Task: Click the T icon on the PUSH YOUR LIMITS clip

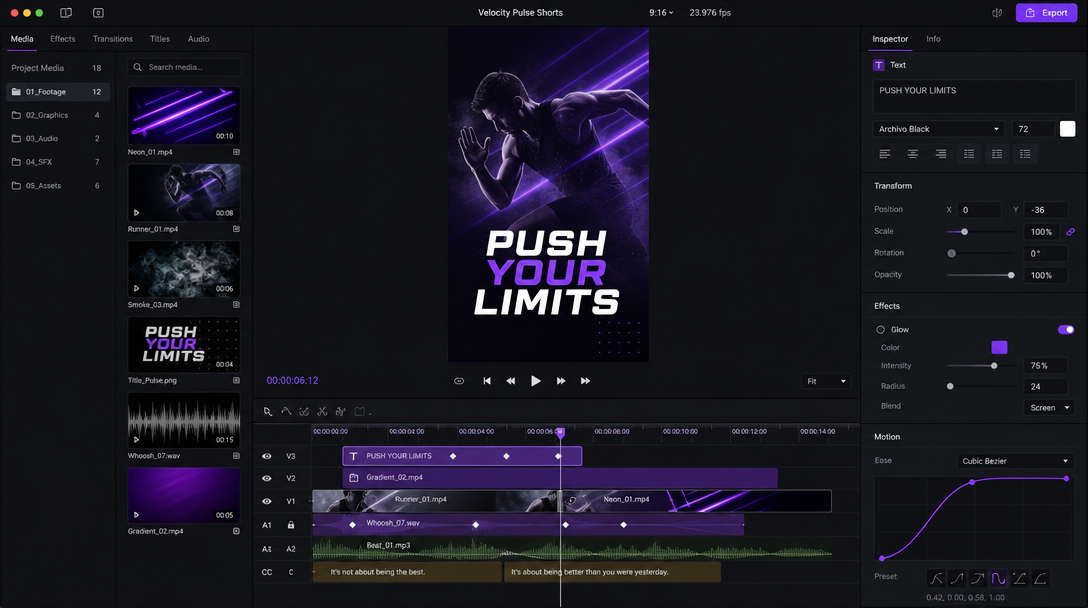Action: [x=353, y=456]
